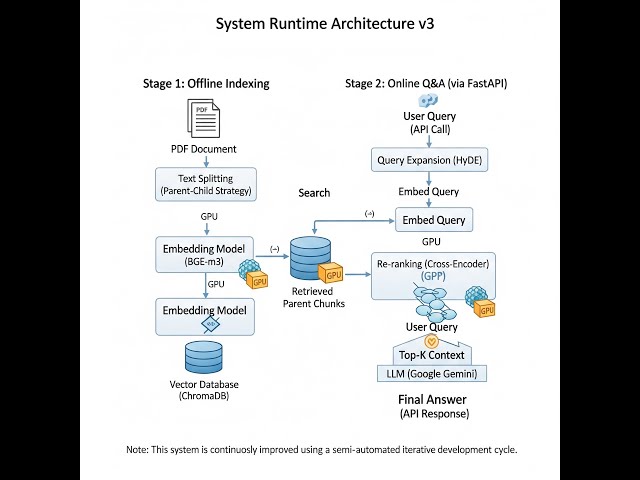The image size is (640, 480).
Task: Click the GPU label under Text Splitting box
Action: coord(209,216)
